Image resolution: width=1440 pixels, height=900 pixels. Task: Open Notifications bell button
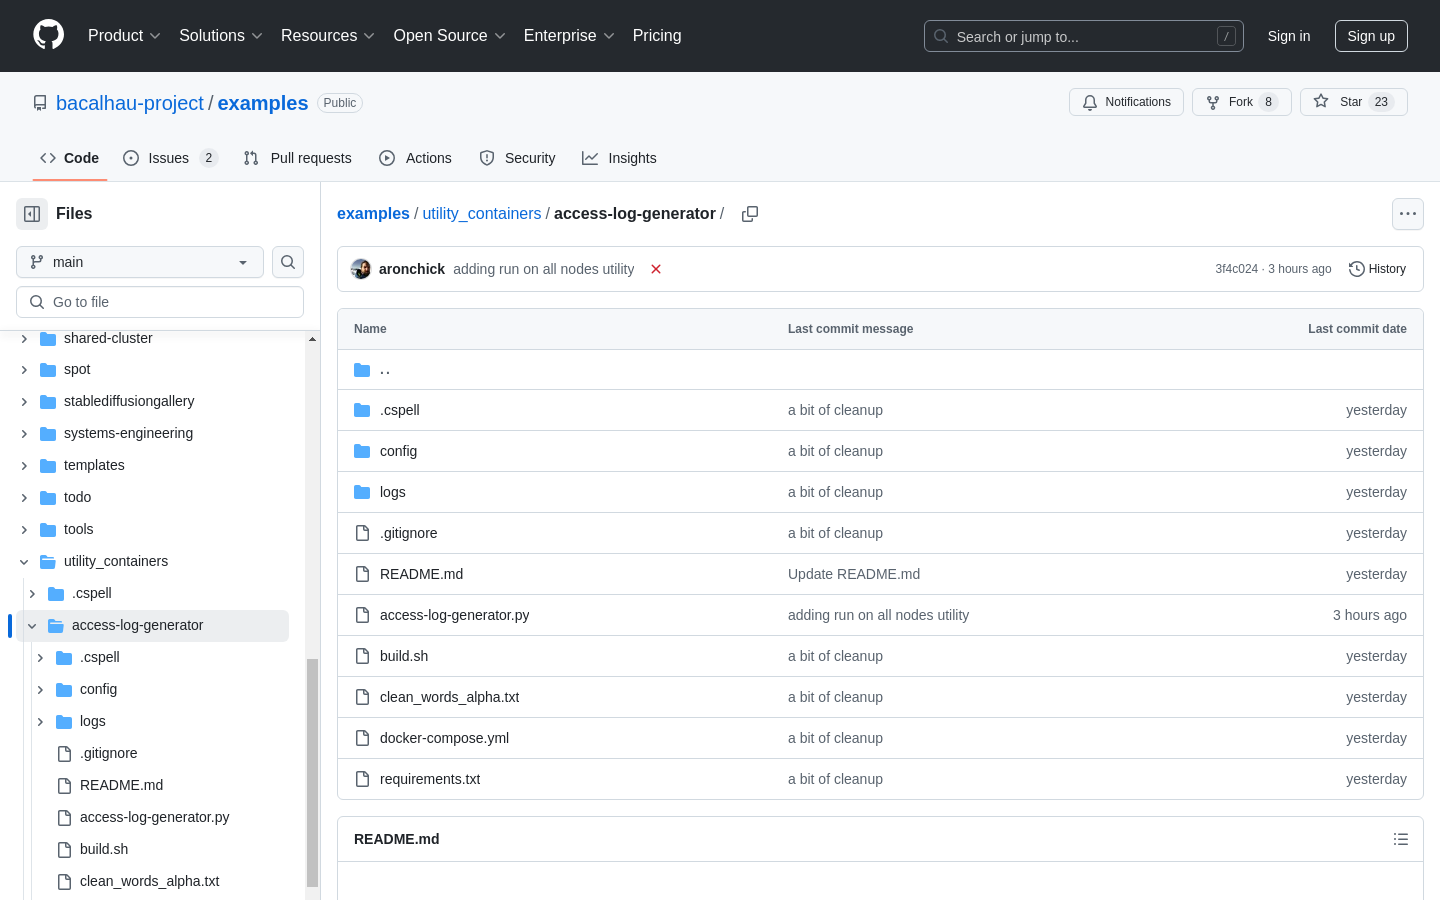pos(1126,102)
